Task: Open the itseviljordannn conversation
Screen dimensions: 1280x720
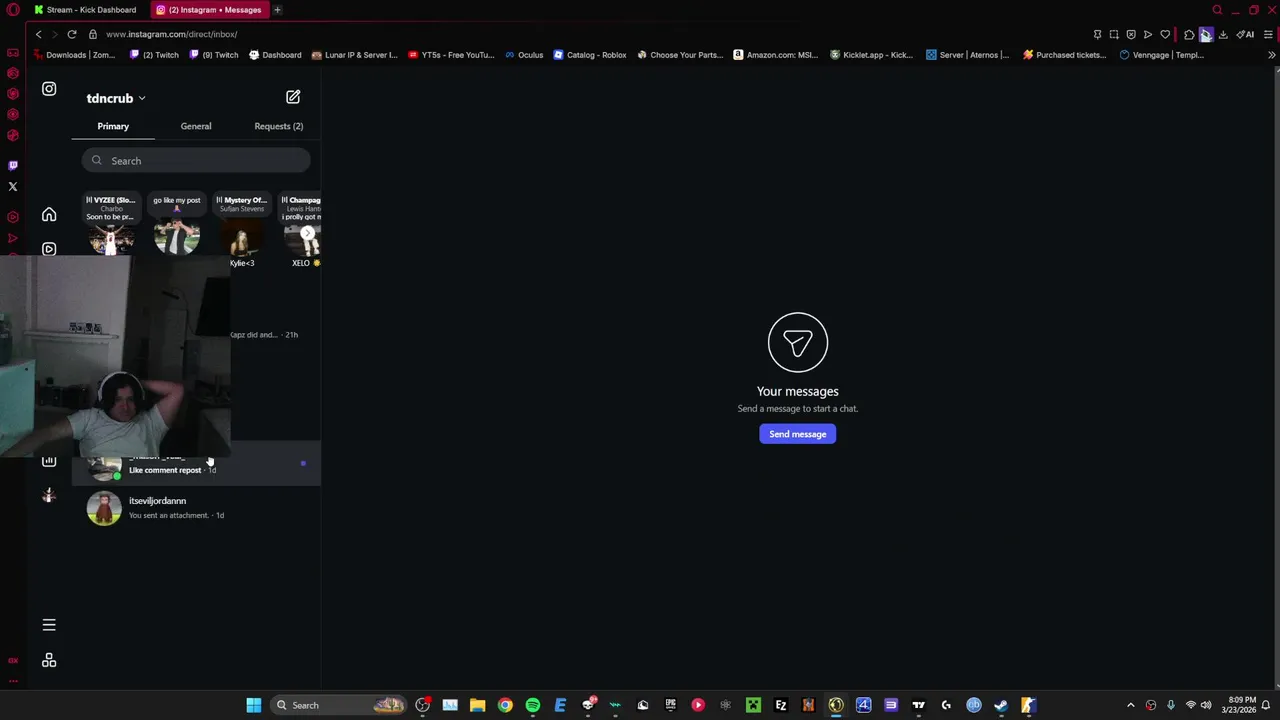Action: pos(196,508)
